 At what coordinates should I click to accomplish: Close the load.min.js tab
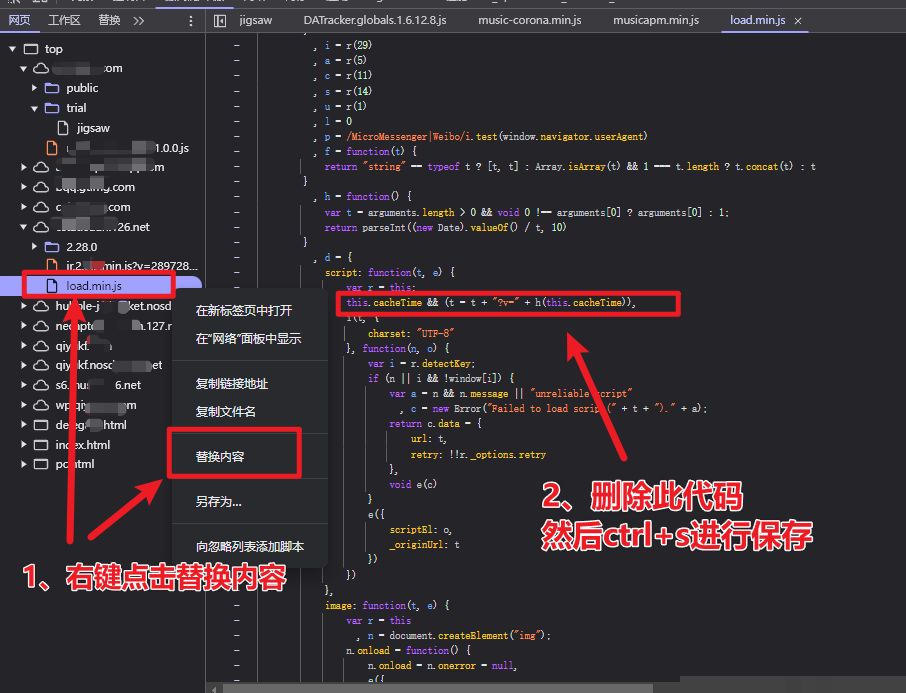pyautogui.click(x=797, y=19)
